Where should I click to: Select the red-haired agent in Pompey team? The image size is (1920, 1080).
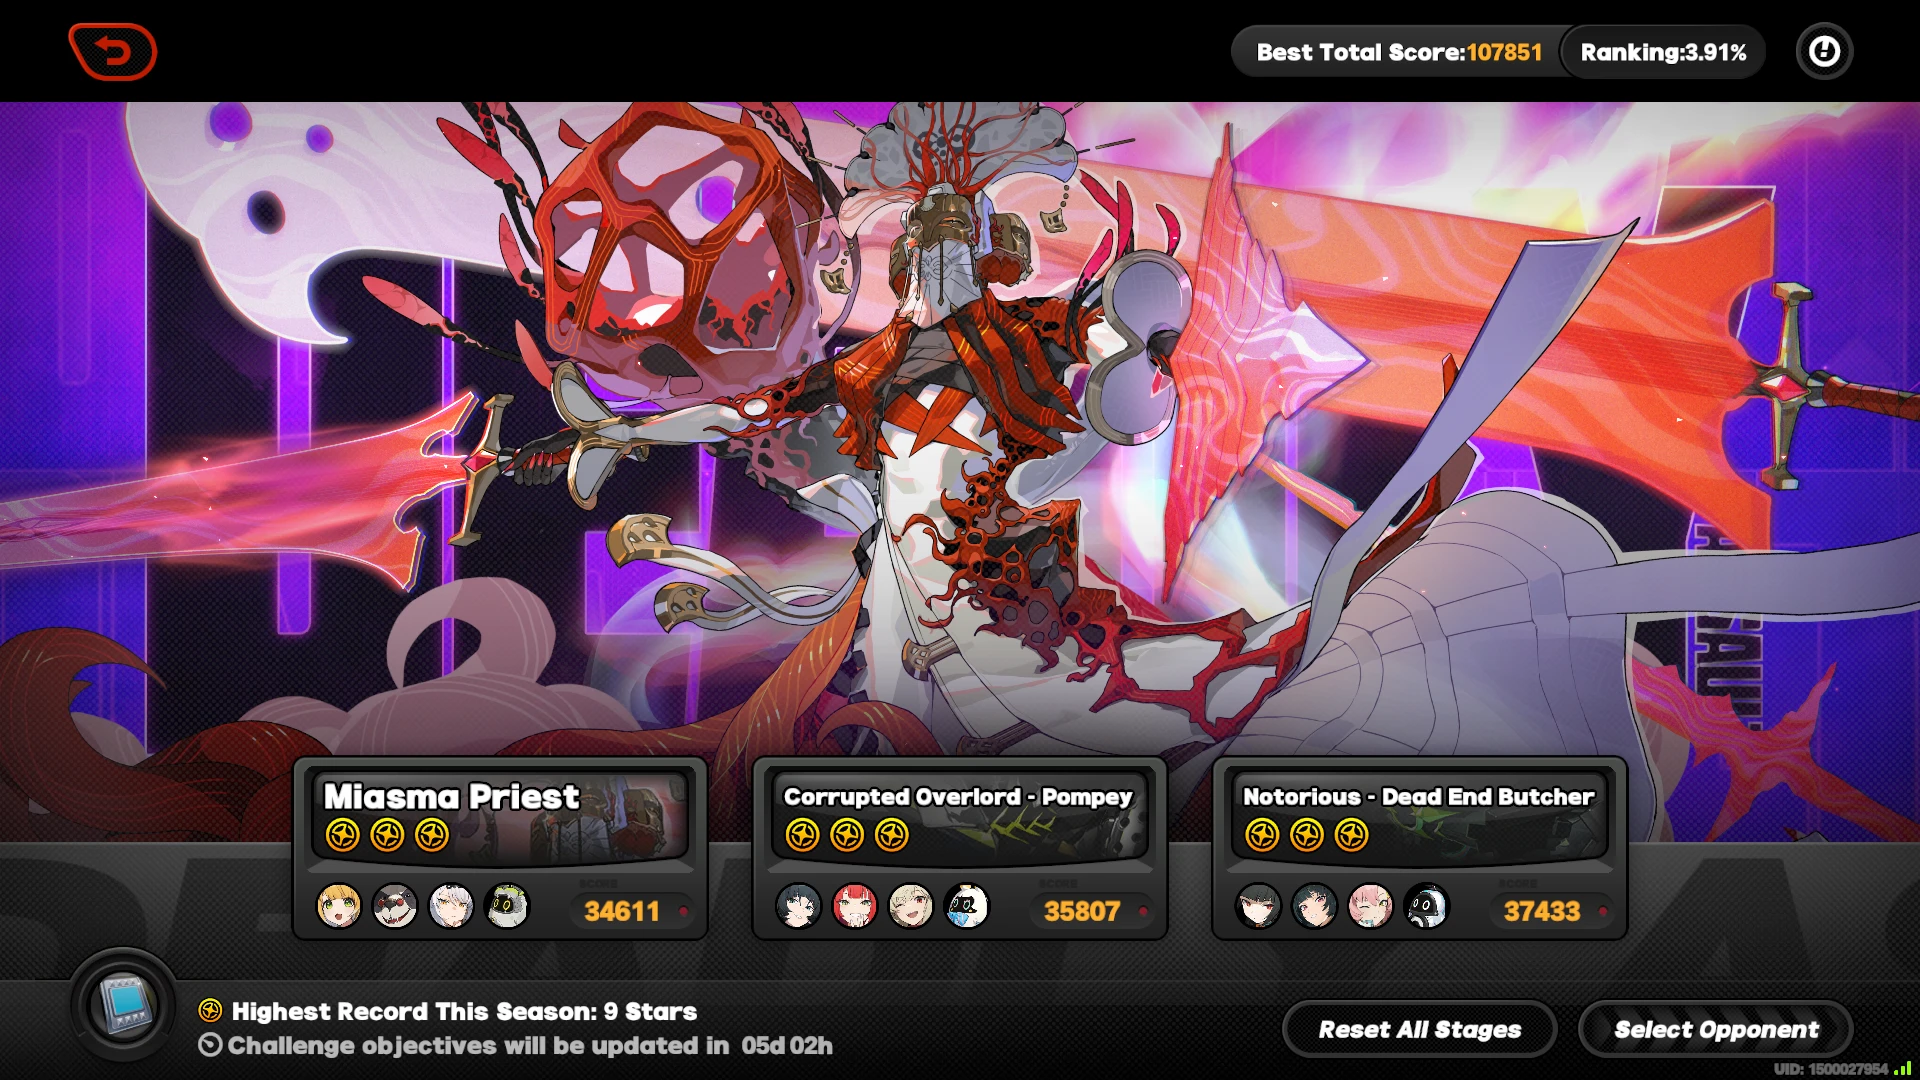pyautogui.click(x=855, y=907)
